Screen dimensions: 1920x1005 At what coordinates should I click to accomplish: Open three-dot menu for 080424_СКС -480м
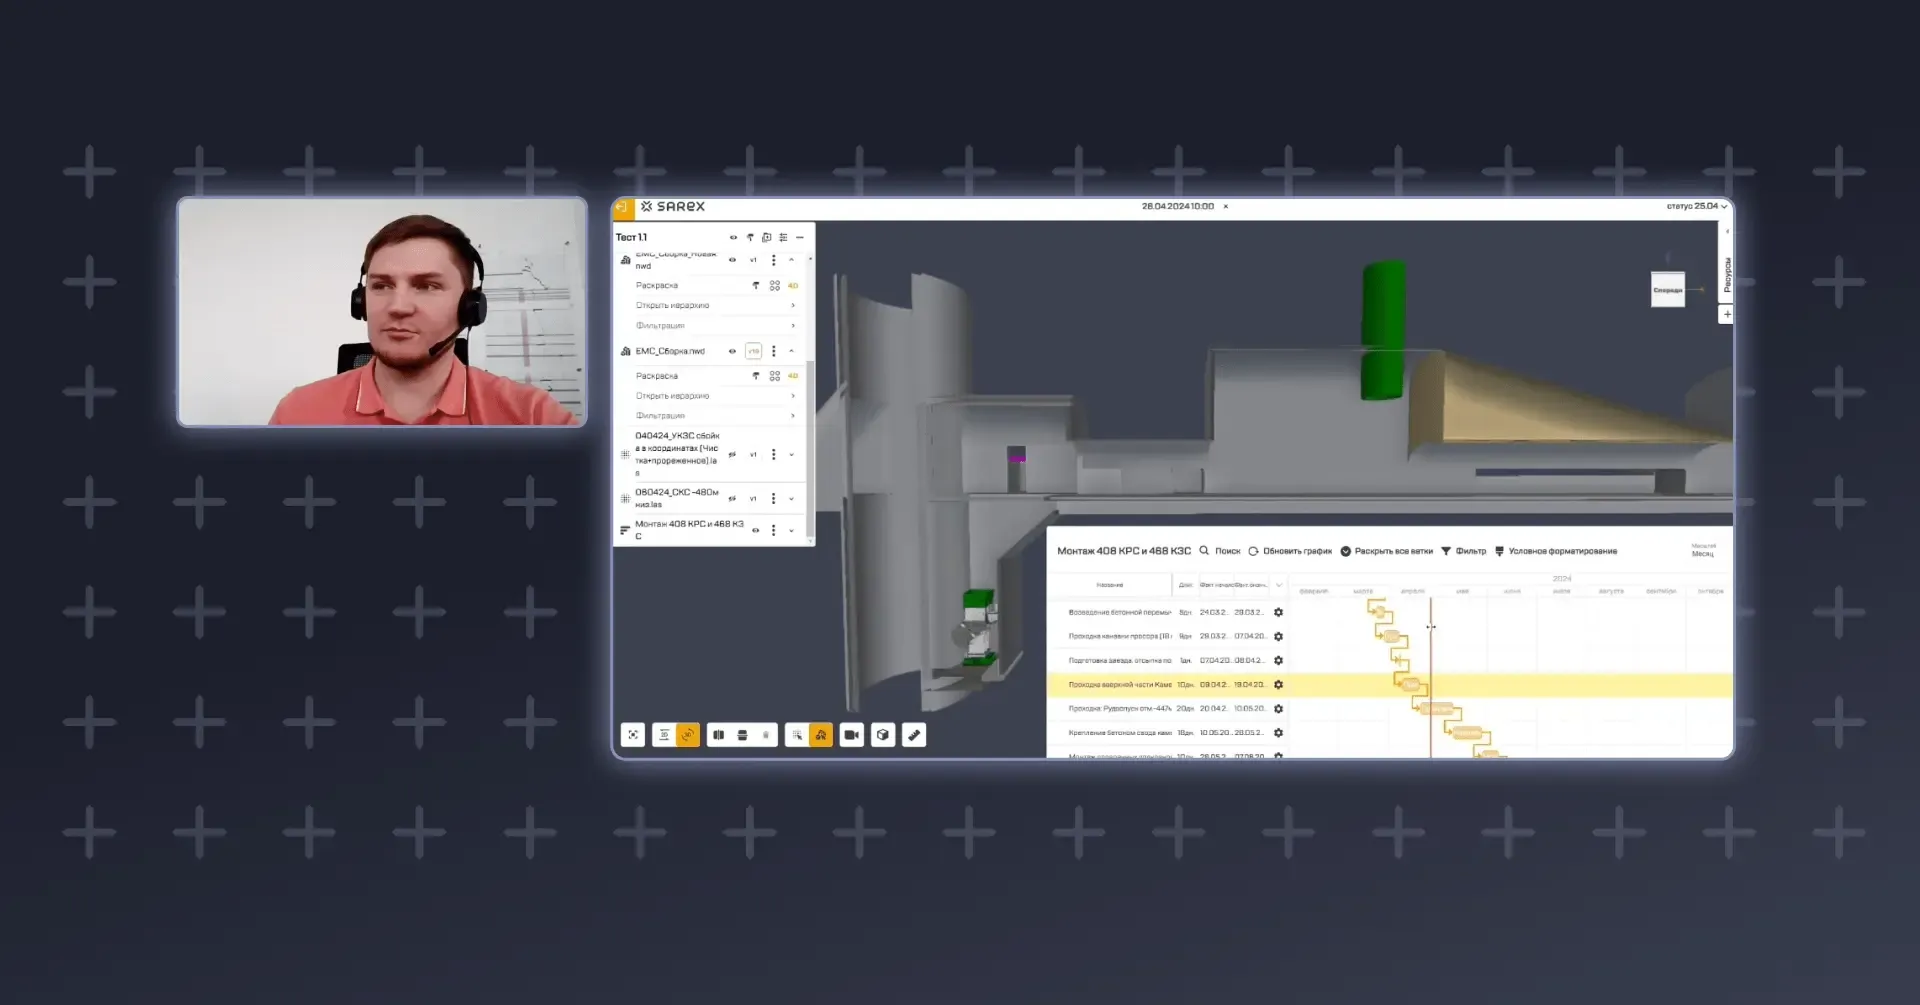tap(773, 498)
